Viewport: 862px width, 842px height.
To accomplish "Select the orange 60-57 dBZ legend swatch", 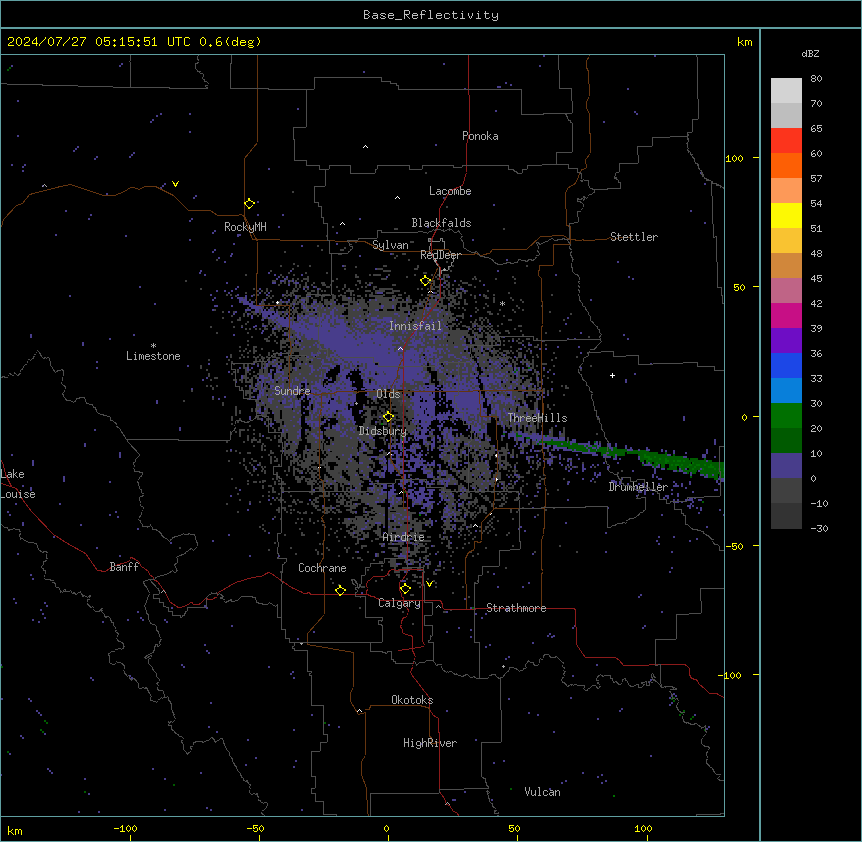I will (x=786, y=165).
